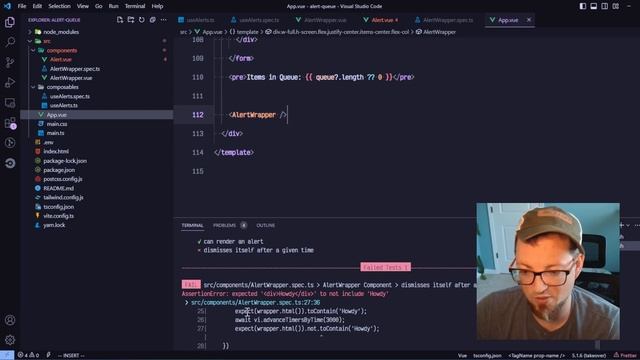
Task: Collapse the src folder
Action: [x=30, y=41]
